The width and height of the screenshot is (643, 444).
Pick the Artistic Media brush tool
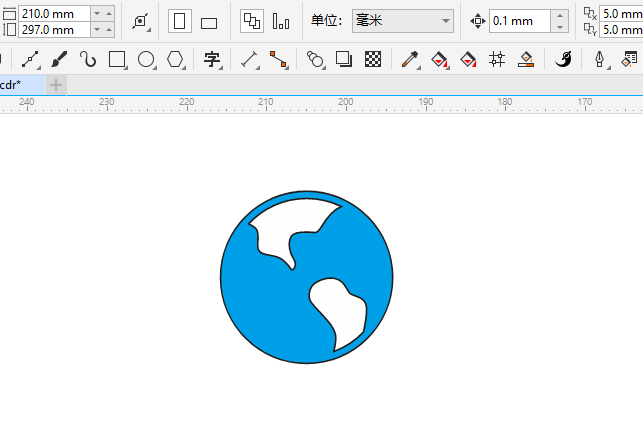coord(60,60)
